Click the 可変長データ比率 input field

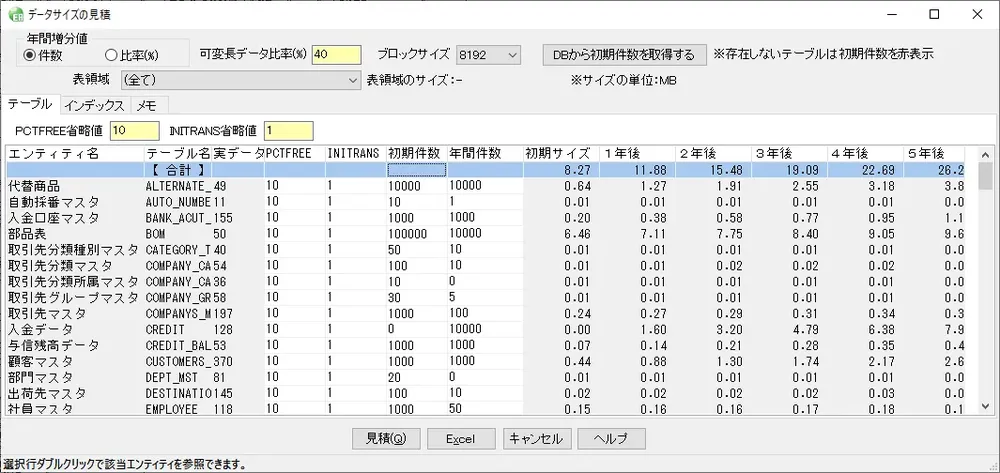[x=337, y=55]
